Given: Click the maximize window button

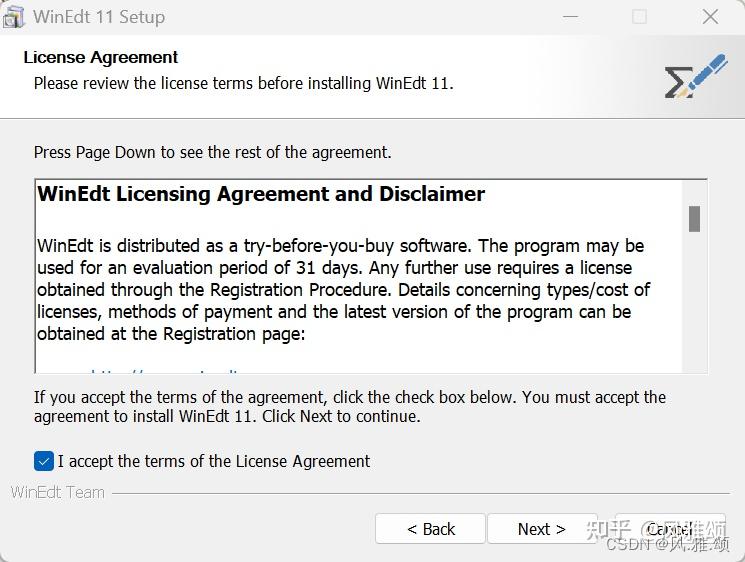Looking at the screenshot, I should tap(640, 17).
